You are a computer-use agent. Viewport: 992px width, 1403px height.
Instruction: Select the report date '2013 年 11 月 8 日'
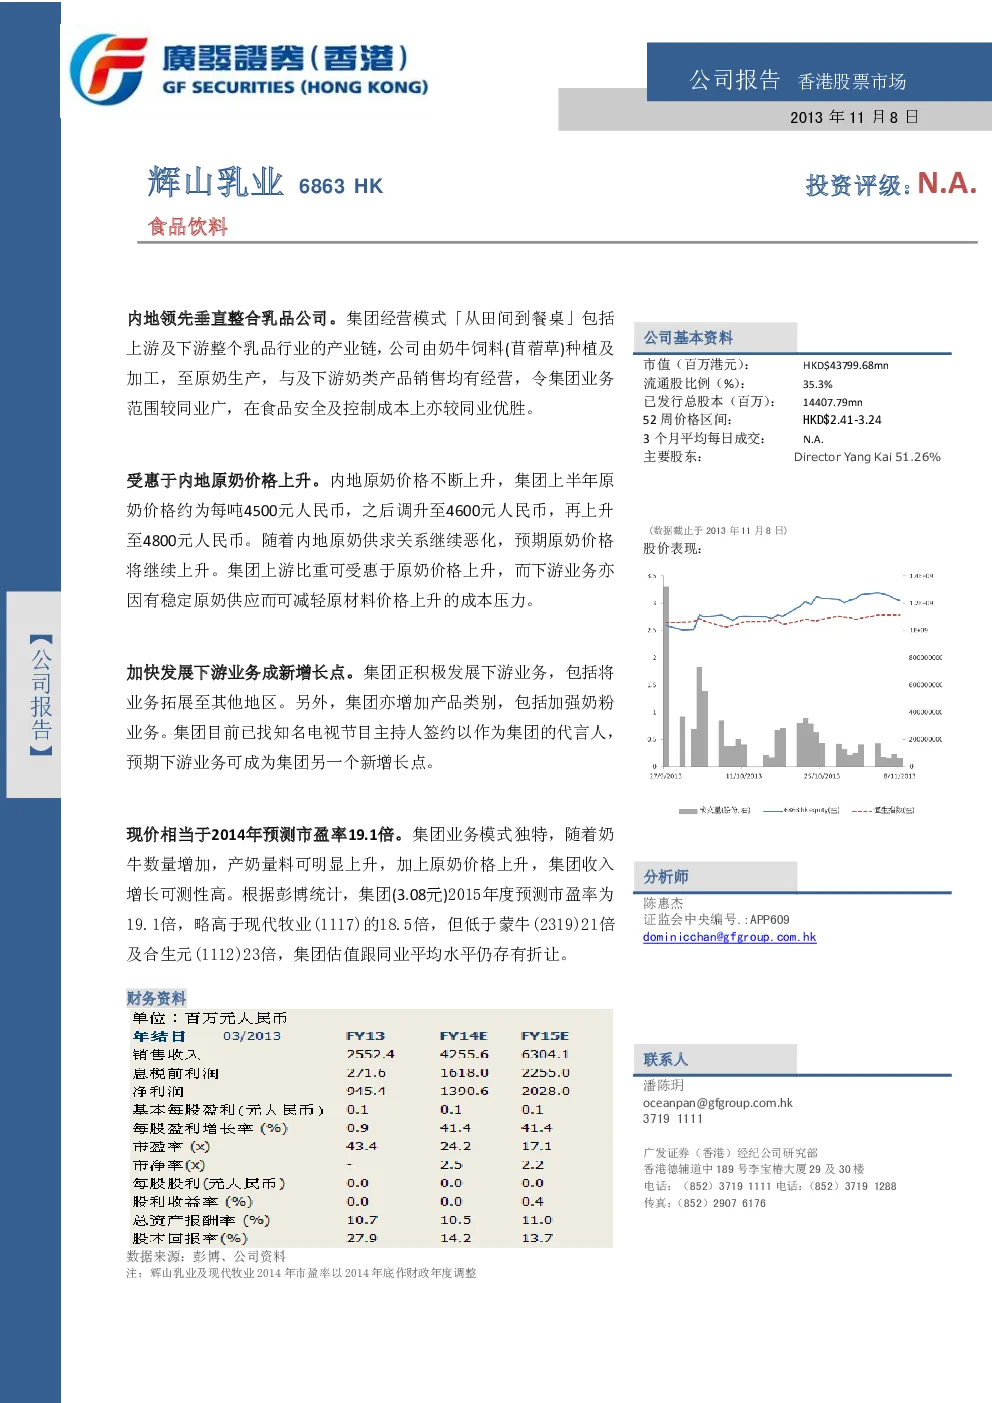tap(854, 117)
